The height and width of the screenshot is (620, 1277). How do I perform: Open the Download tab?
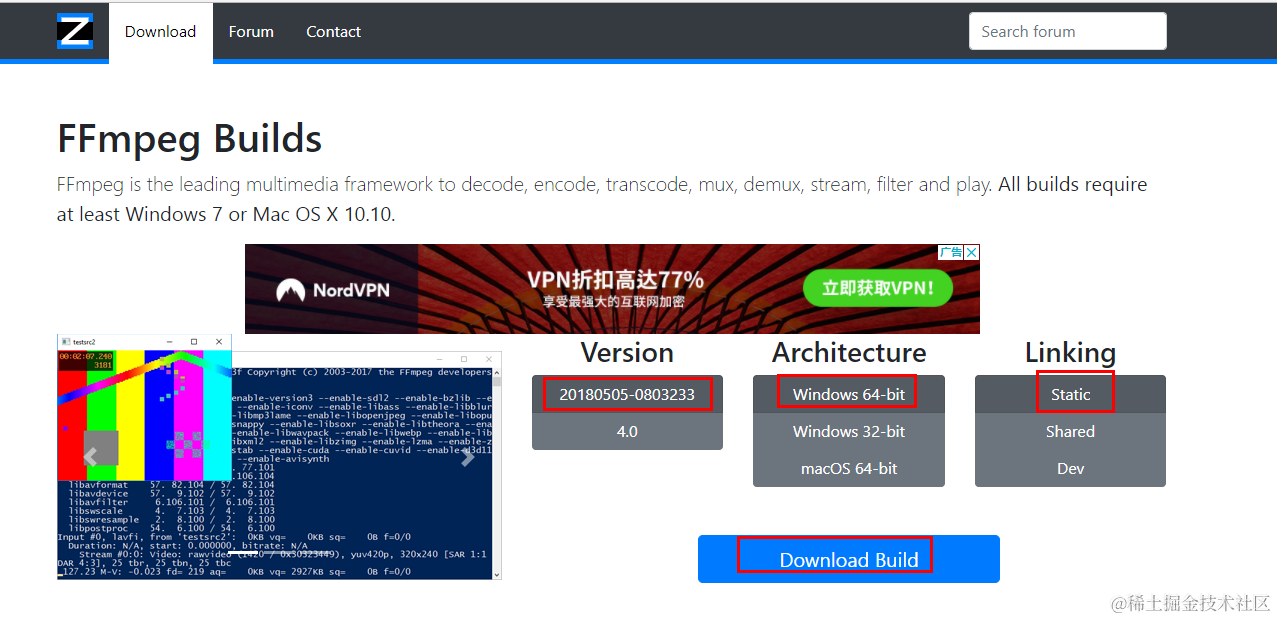[160, 32]
